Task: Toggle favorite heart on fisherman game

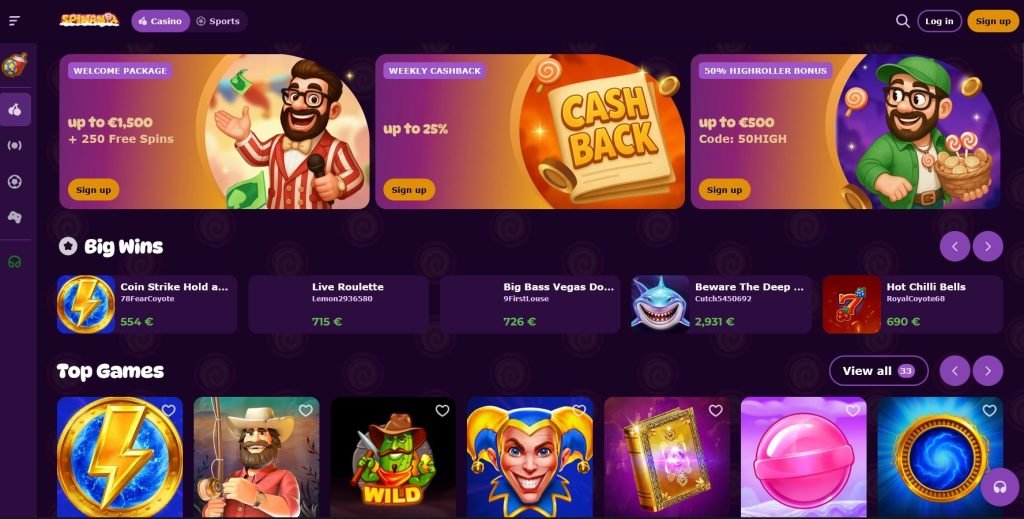Action: (x=306, y=410)
